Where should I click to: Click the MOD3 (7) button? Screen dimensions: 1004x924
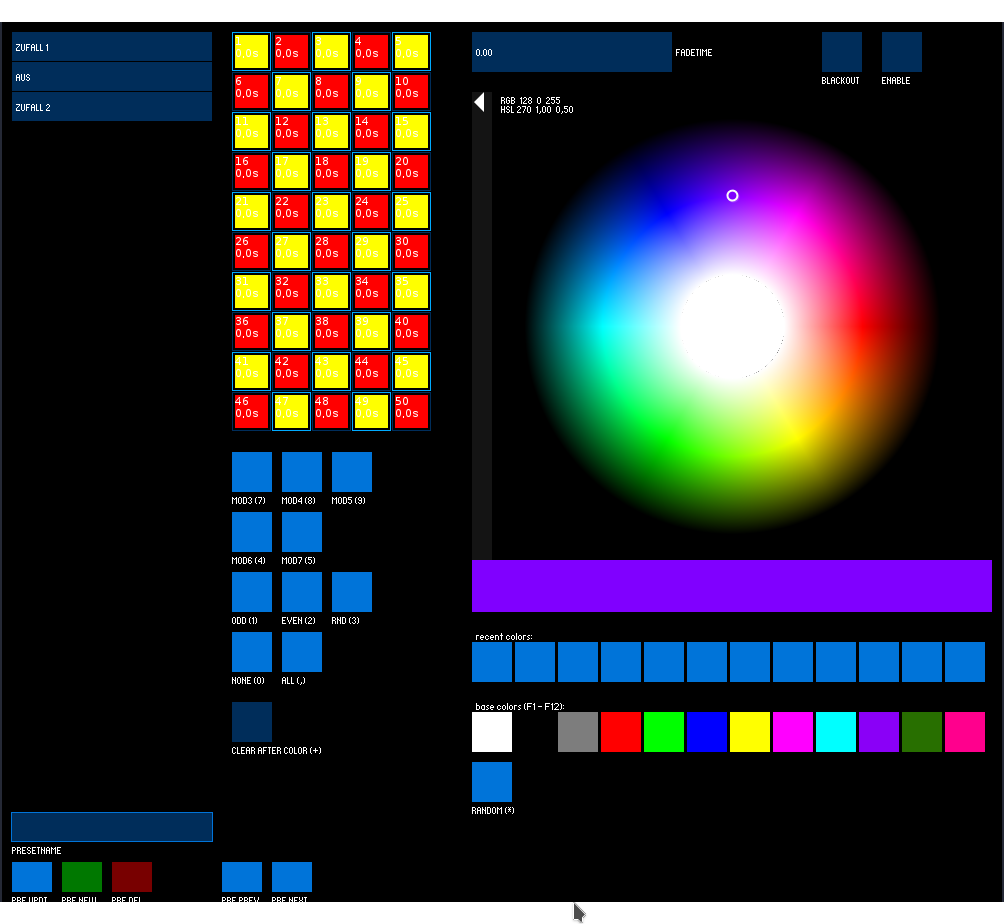(252, 472)
